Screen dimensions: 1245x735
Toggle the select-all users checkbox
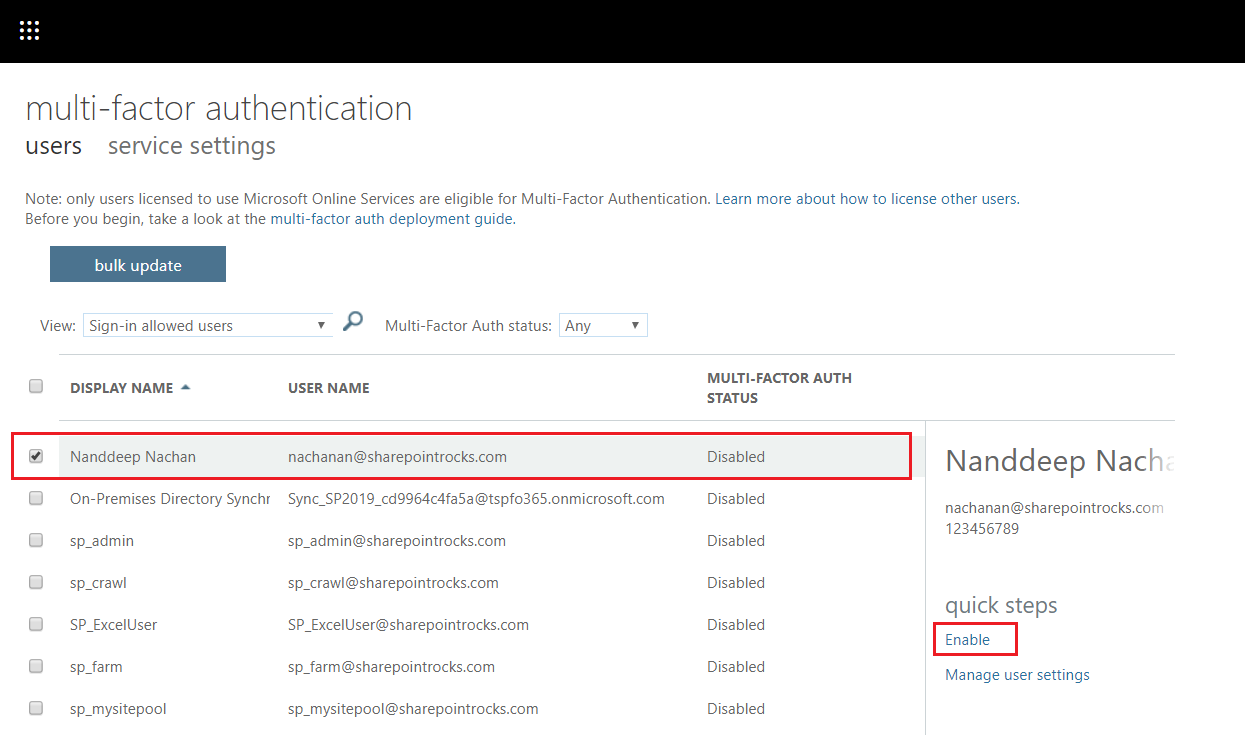36,386
